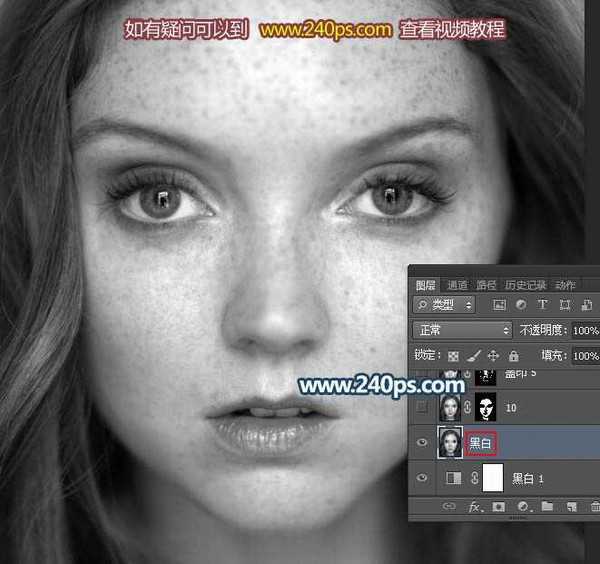
Task: Select layer 10's black-and-white mask thumbnail
Action: coord(484,407)
